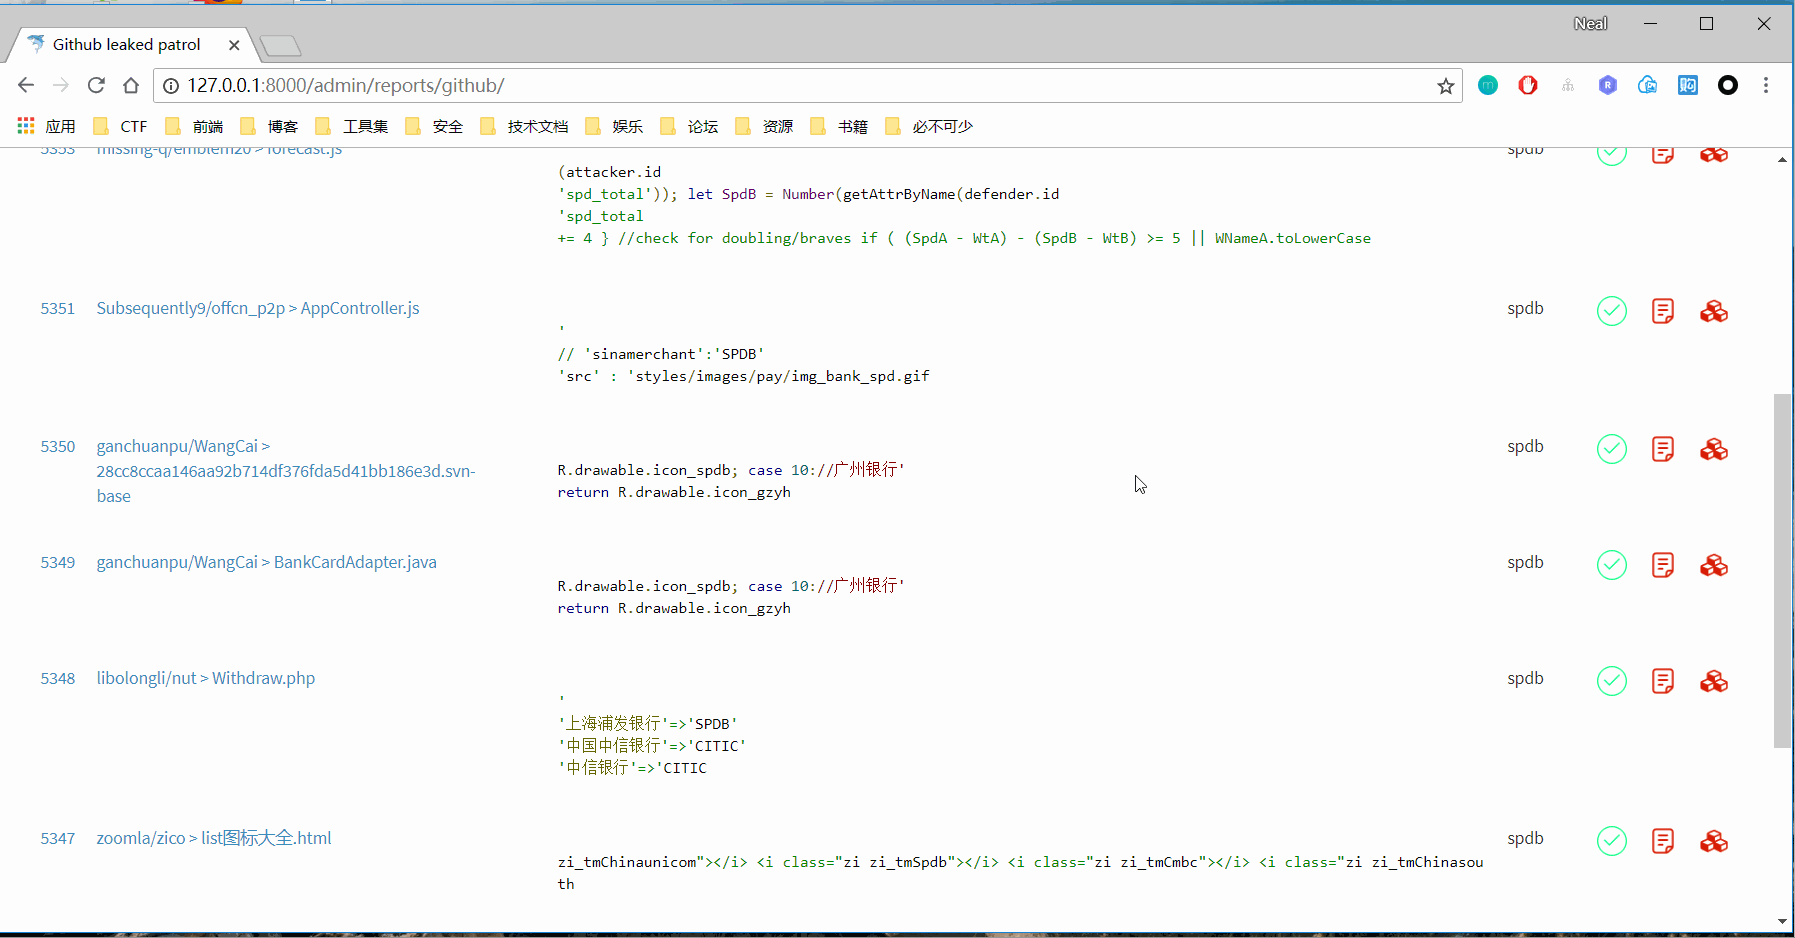Click red cubes icon for row 5347
The image size is (1795, 938).
(x=1714, y=841)
